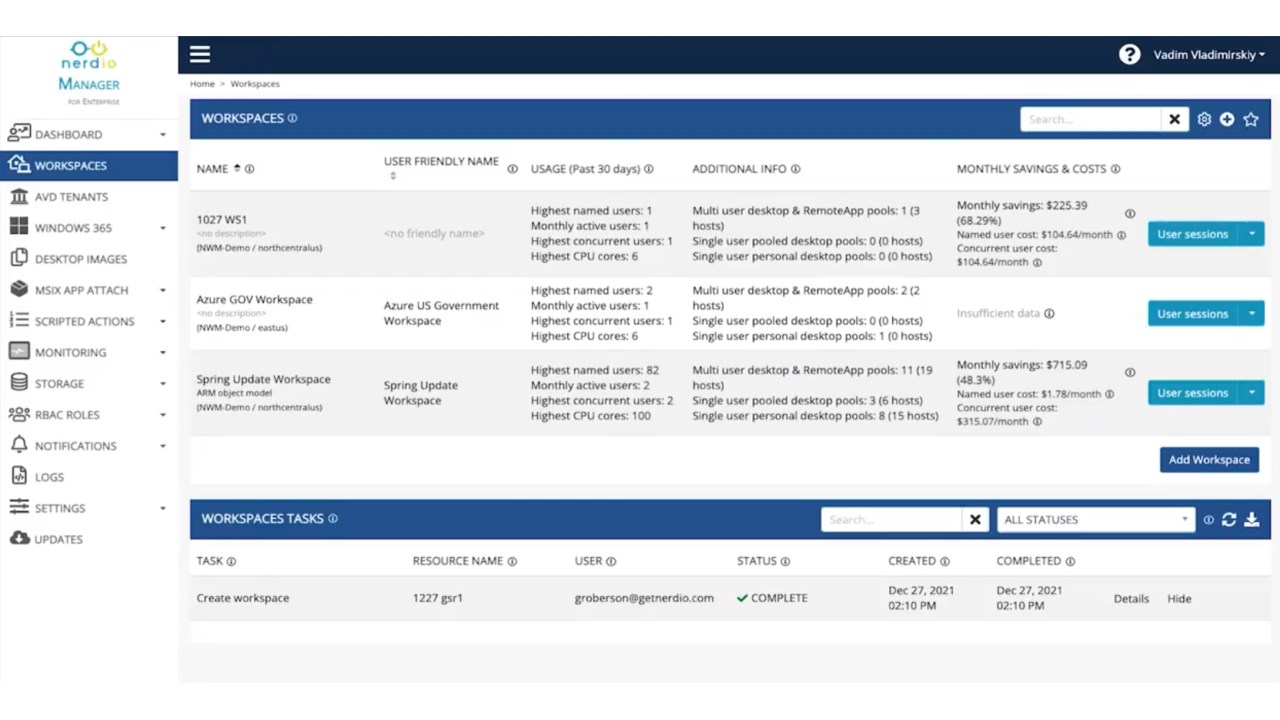Open User sessions for Spring Update Workspace
The image size is (1280, 720).
[x=1193, y=393]
